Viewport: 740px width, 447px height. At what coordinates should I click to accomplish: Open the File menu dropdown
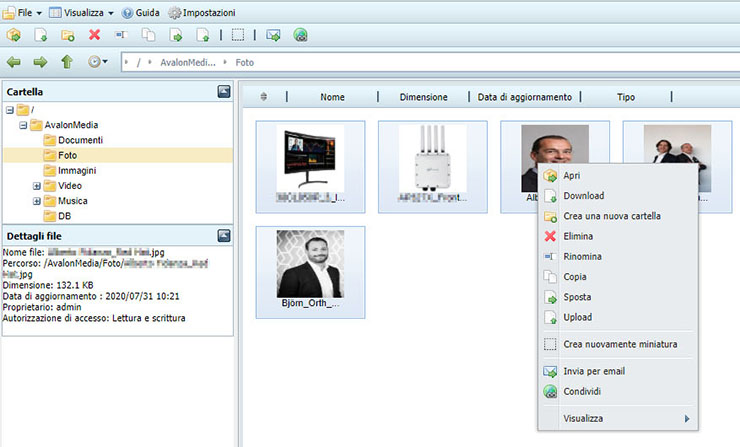coord(29,13)
